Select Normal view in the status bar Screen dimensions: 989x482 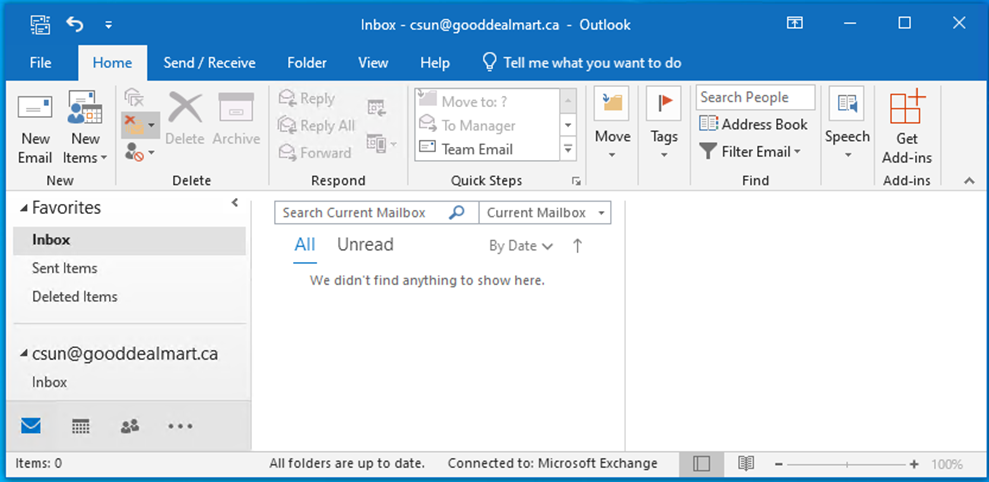pos(701,464)
